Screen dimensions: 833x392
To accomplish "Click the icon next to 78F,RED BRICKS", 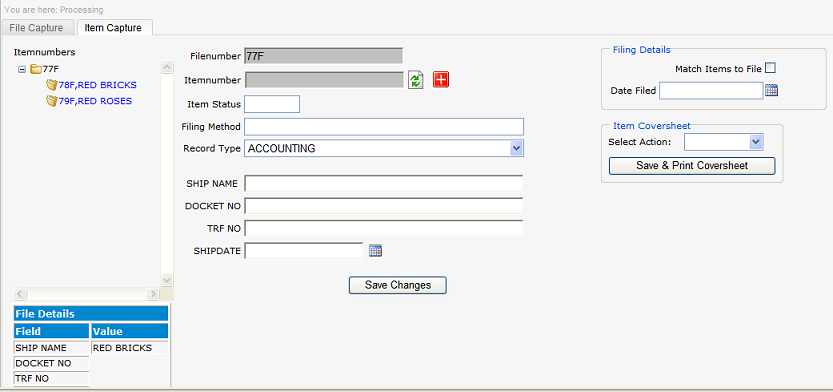I will click(x=52, y=85).
